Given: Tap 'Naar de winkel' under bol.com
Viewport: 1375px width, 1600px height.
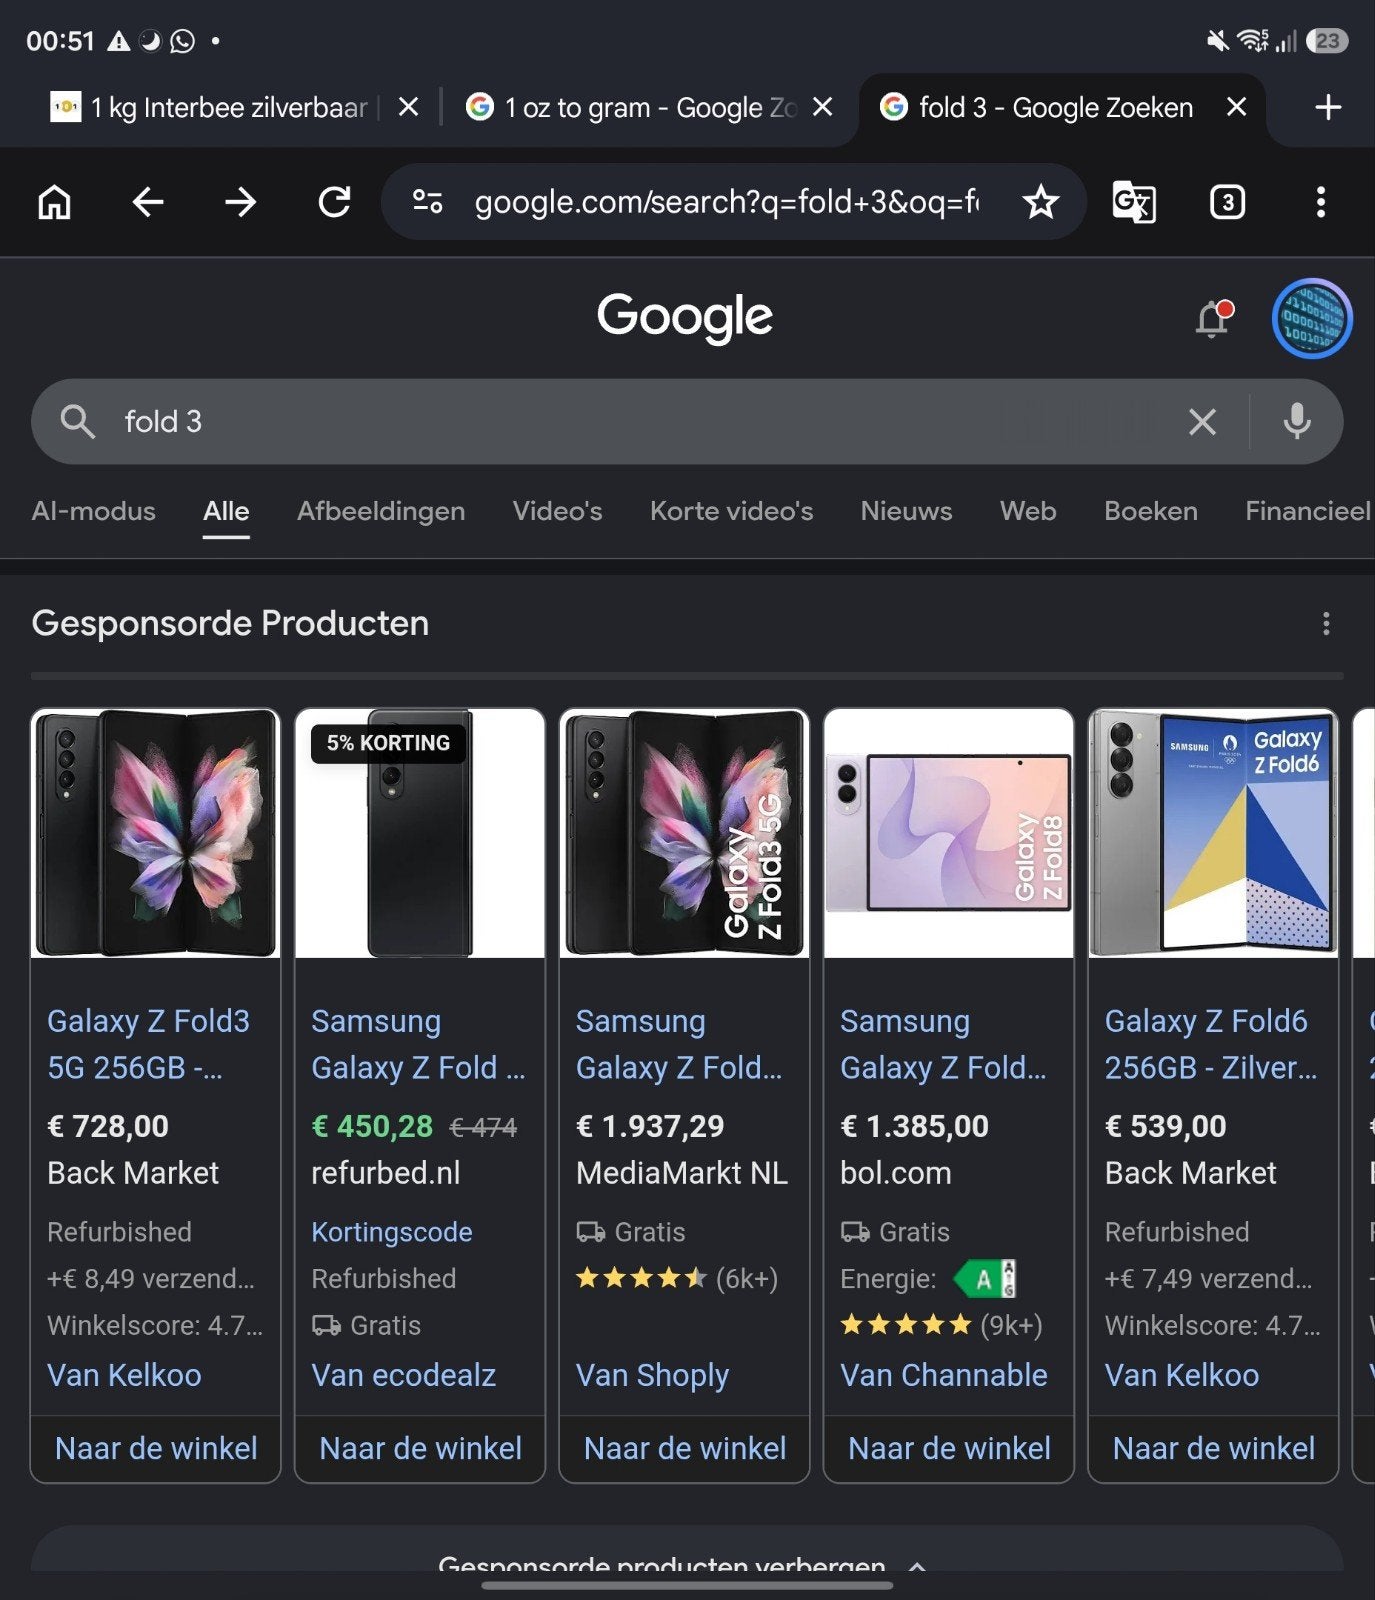Looking at the screenshot, I should 949,1448.
